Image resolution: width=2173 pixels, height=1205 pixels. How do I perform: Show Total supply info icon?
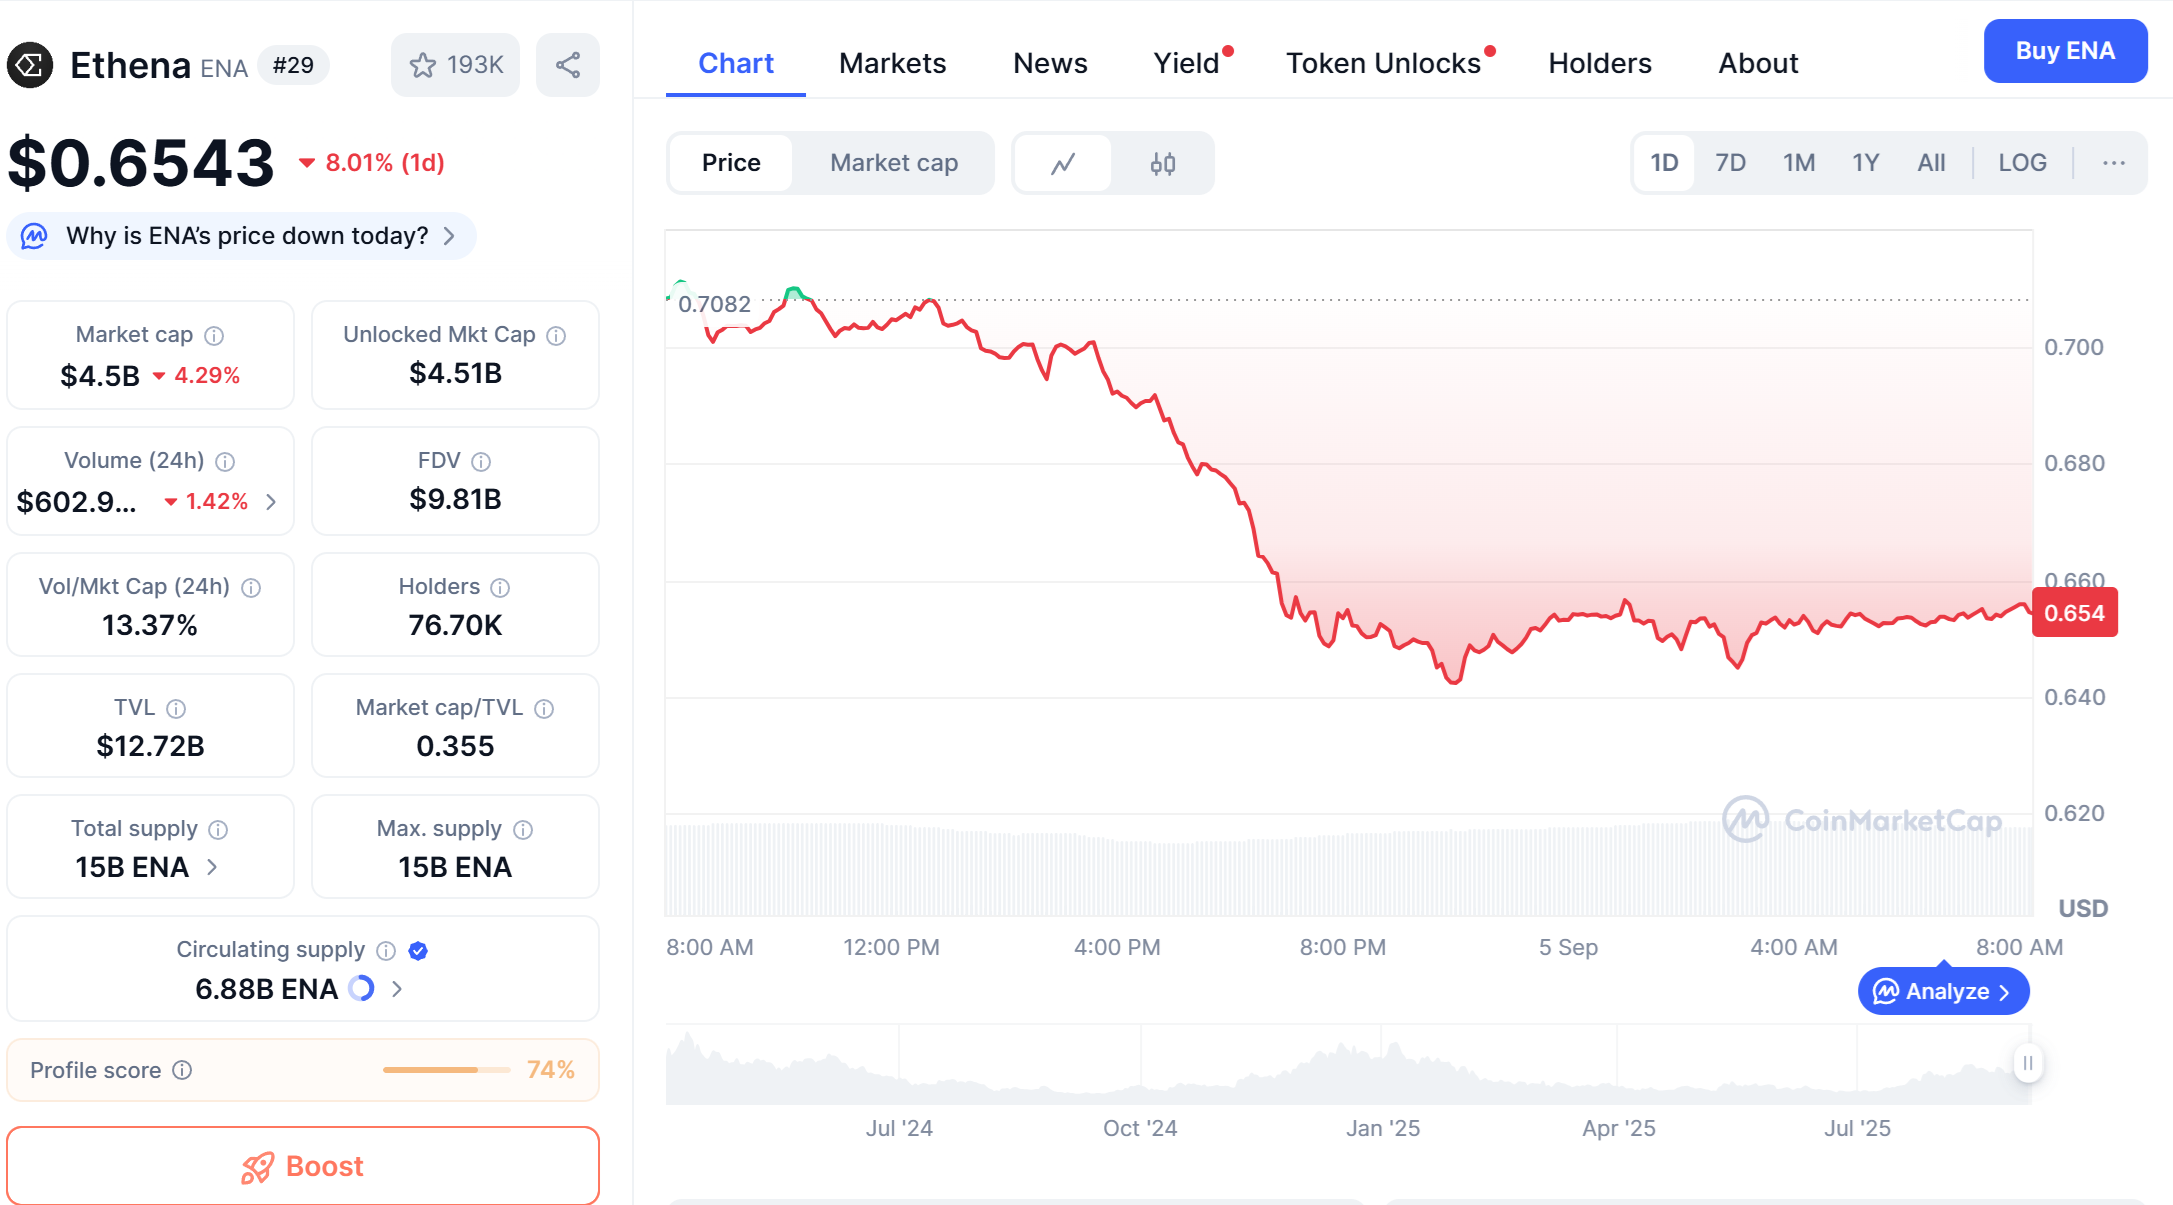click(218, 830)
